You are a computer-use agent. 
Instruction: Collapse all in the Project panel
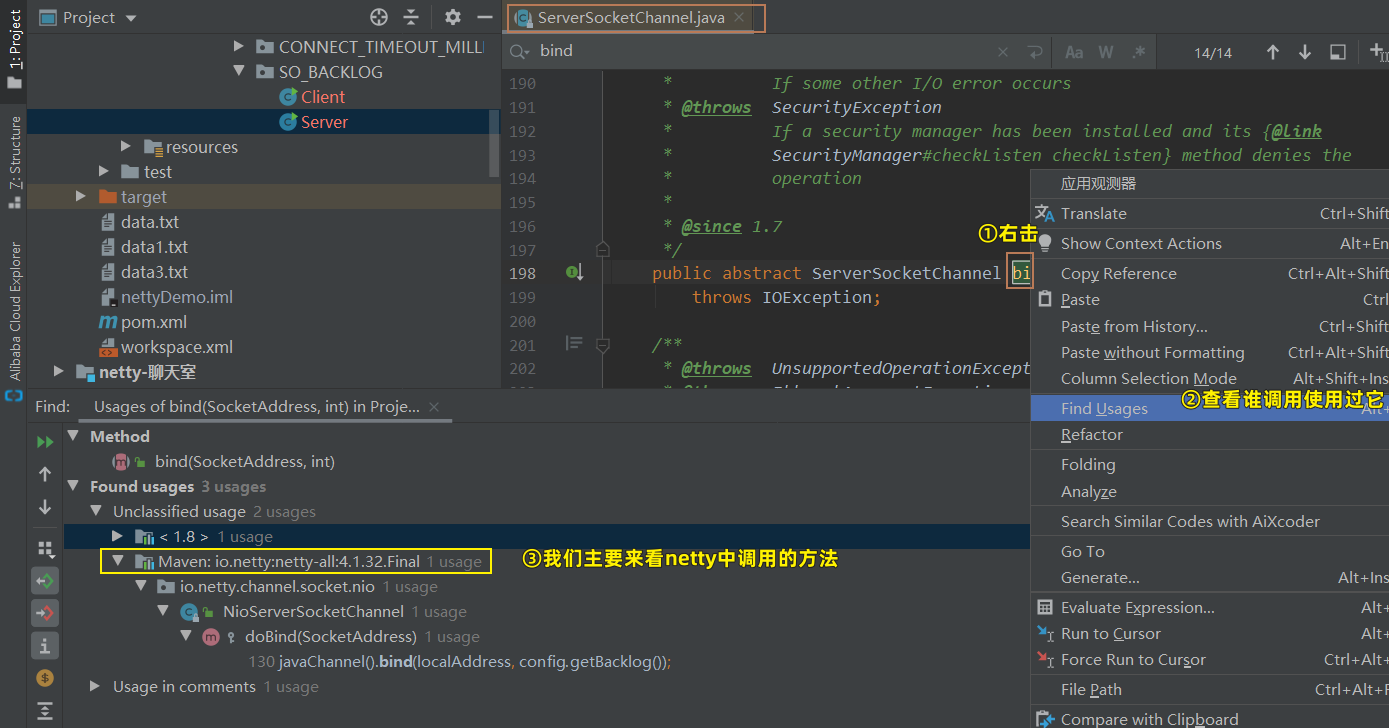click(x=411, y=17)
